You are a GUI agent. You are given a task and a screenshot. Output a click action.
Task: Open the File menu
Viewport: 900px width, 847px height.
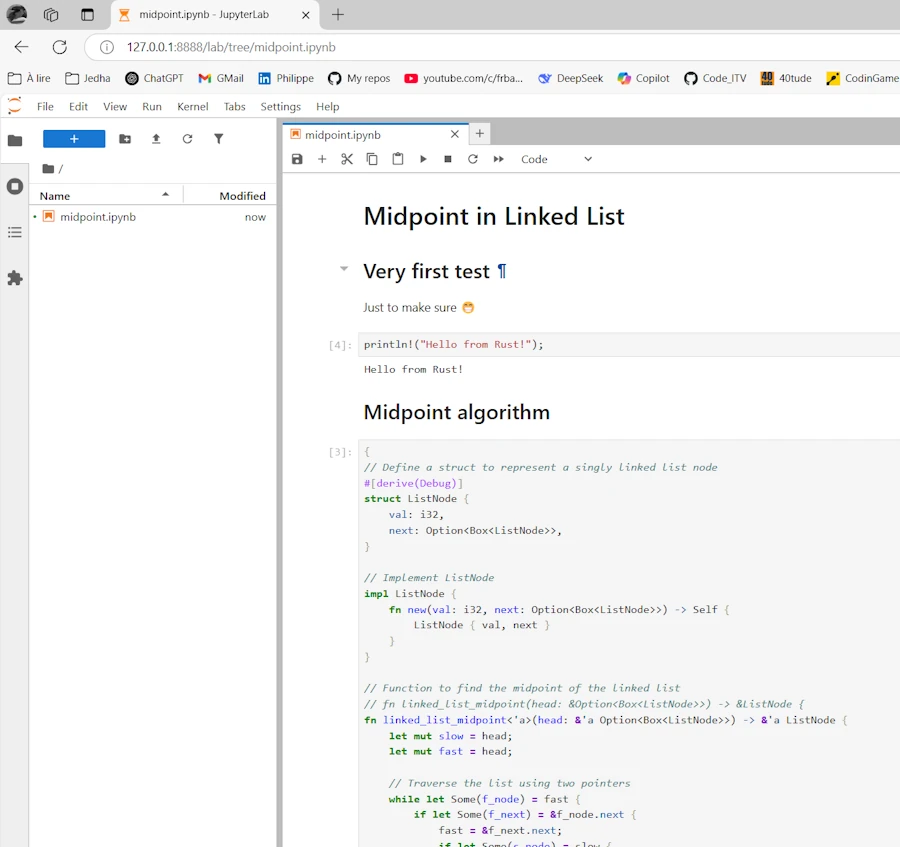tap(45, 107)
